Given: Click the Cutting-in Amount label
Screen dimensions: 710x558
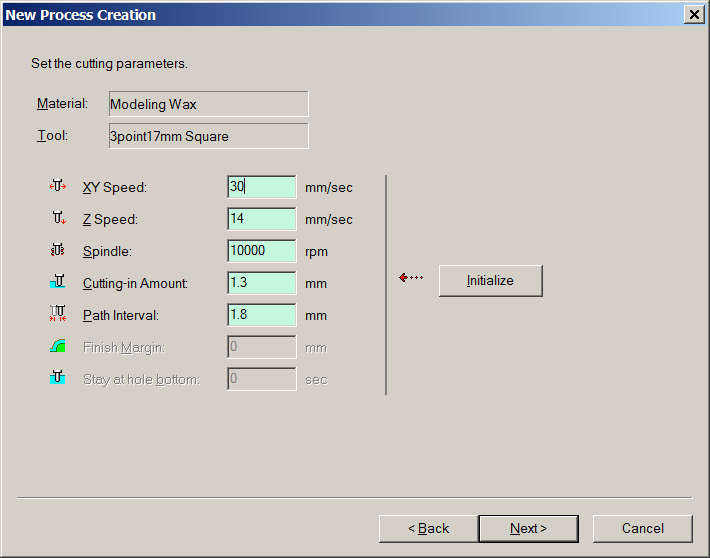Looking at the screenshot, I should point(135,284).
